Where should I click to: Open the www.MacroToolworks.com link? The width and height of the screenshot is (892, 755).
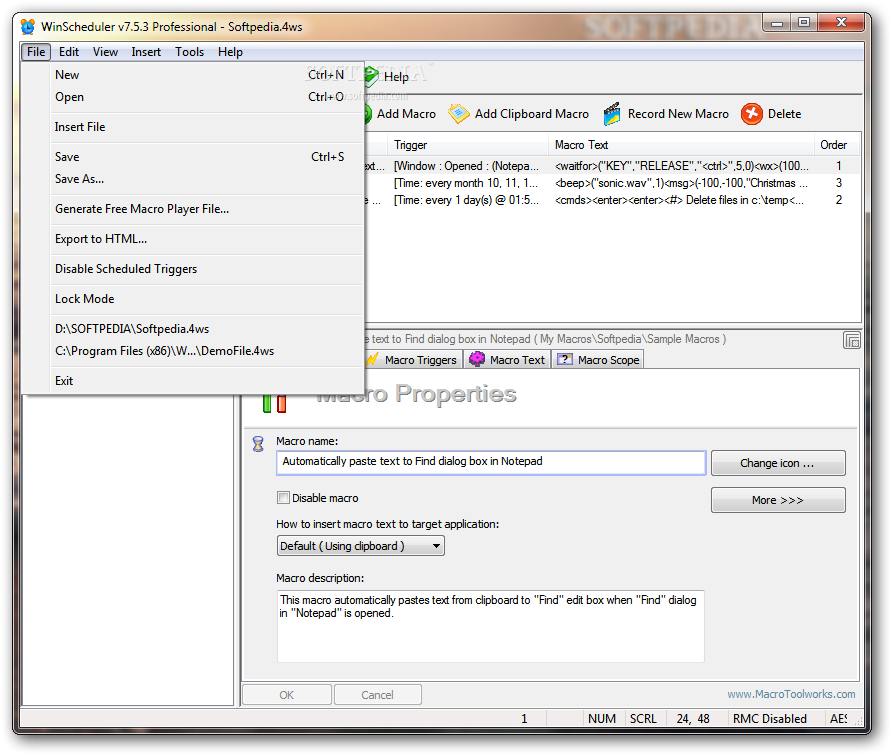791,694
